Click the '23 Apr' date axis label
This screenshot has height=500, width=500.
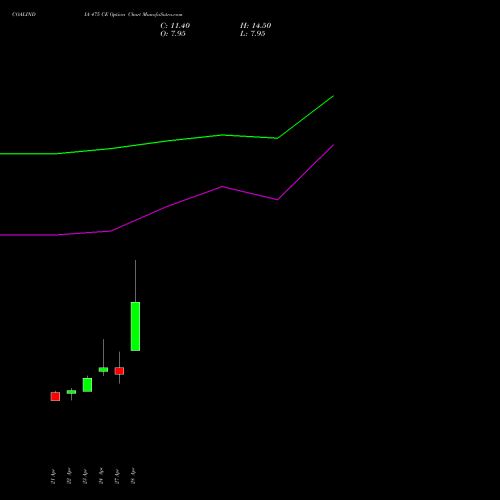(x=85, y=476)
